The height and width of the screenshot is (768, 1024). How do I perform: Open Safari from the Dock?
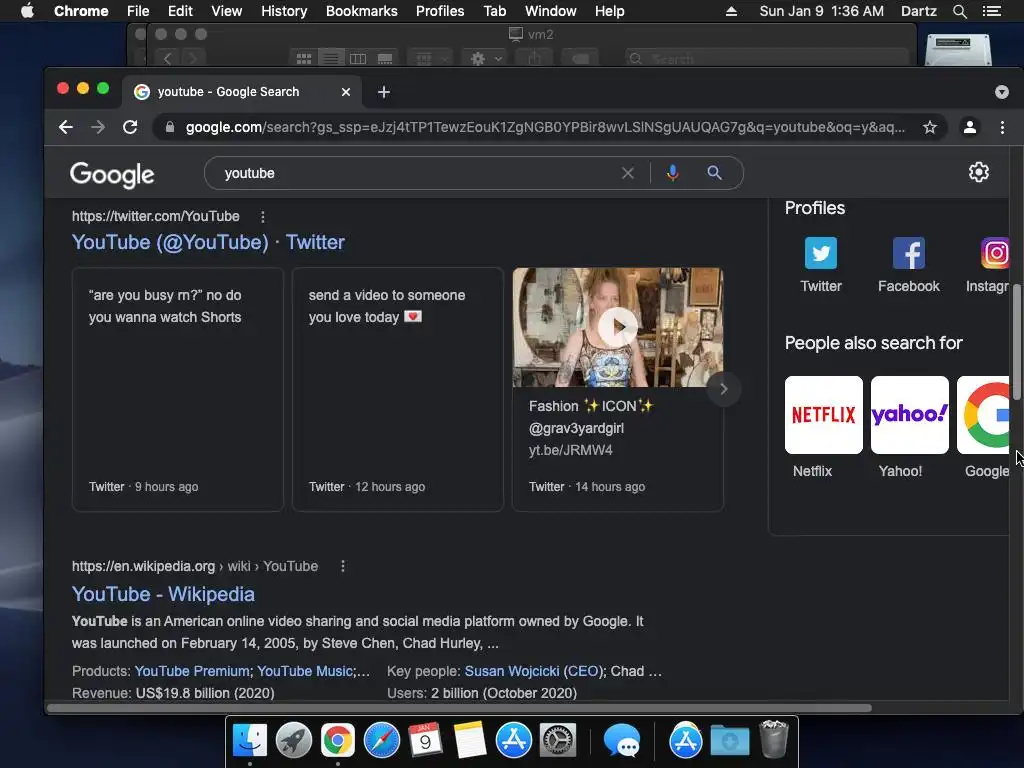(x=381, y=741)
